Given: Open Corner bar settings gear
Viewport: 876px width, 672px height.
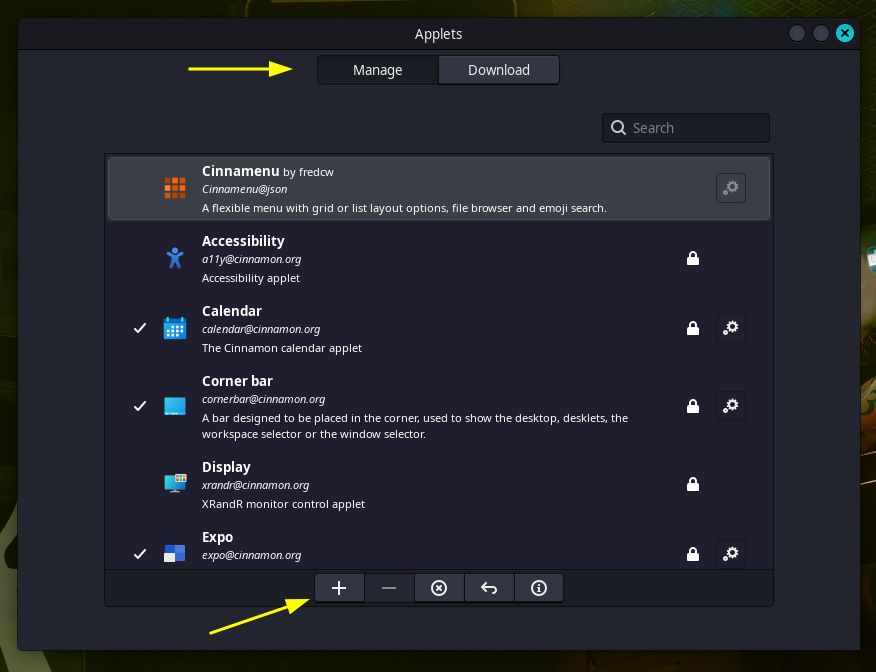Looking at the screenshot, I should point(731,405).
